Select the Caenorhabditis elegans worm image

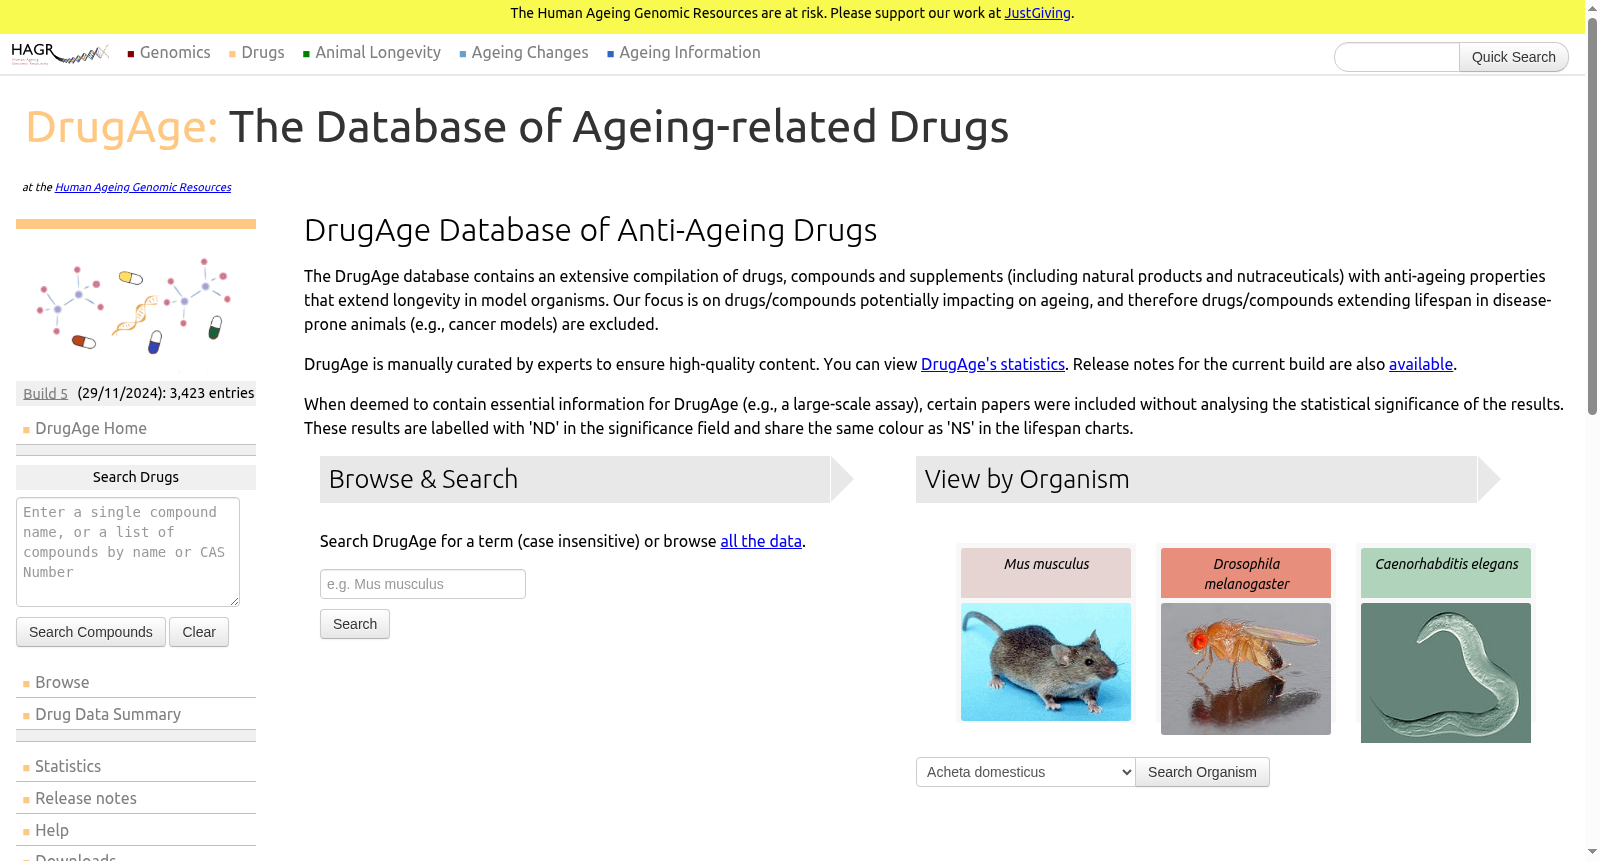coord(1446,673)
